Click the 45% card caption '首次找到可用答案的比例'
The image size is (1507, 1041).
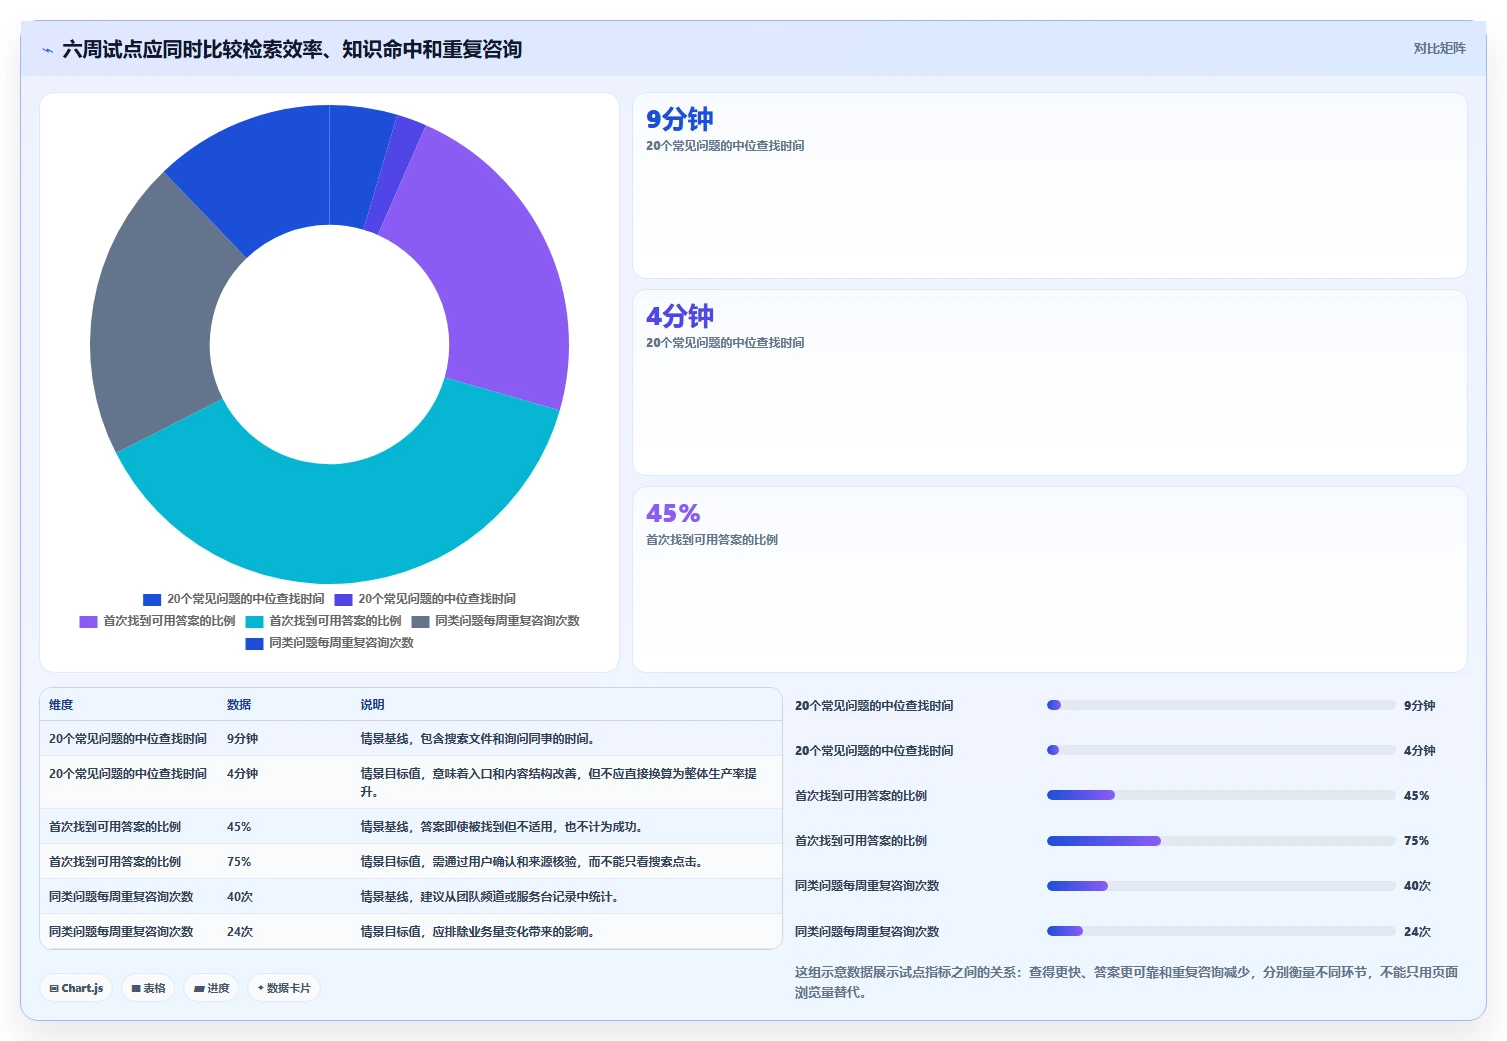pos(712,540)
